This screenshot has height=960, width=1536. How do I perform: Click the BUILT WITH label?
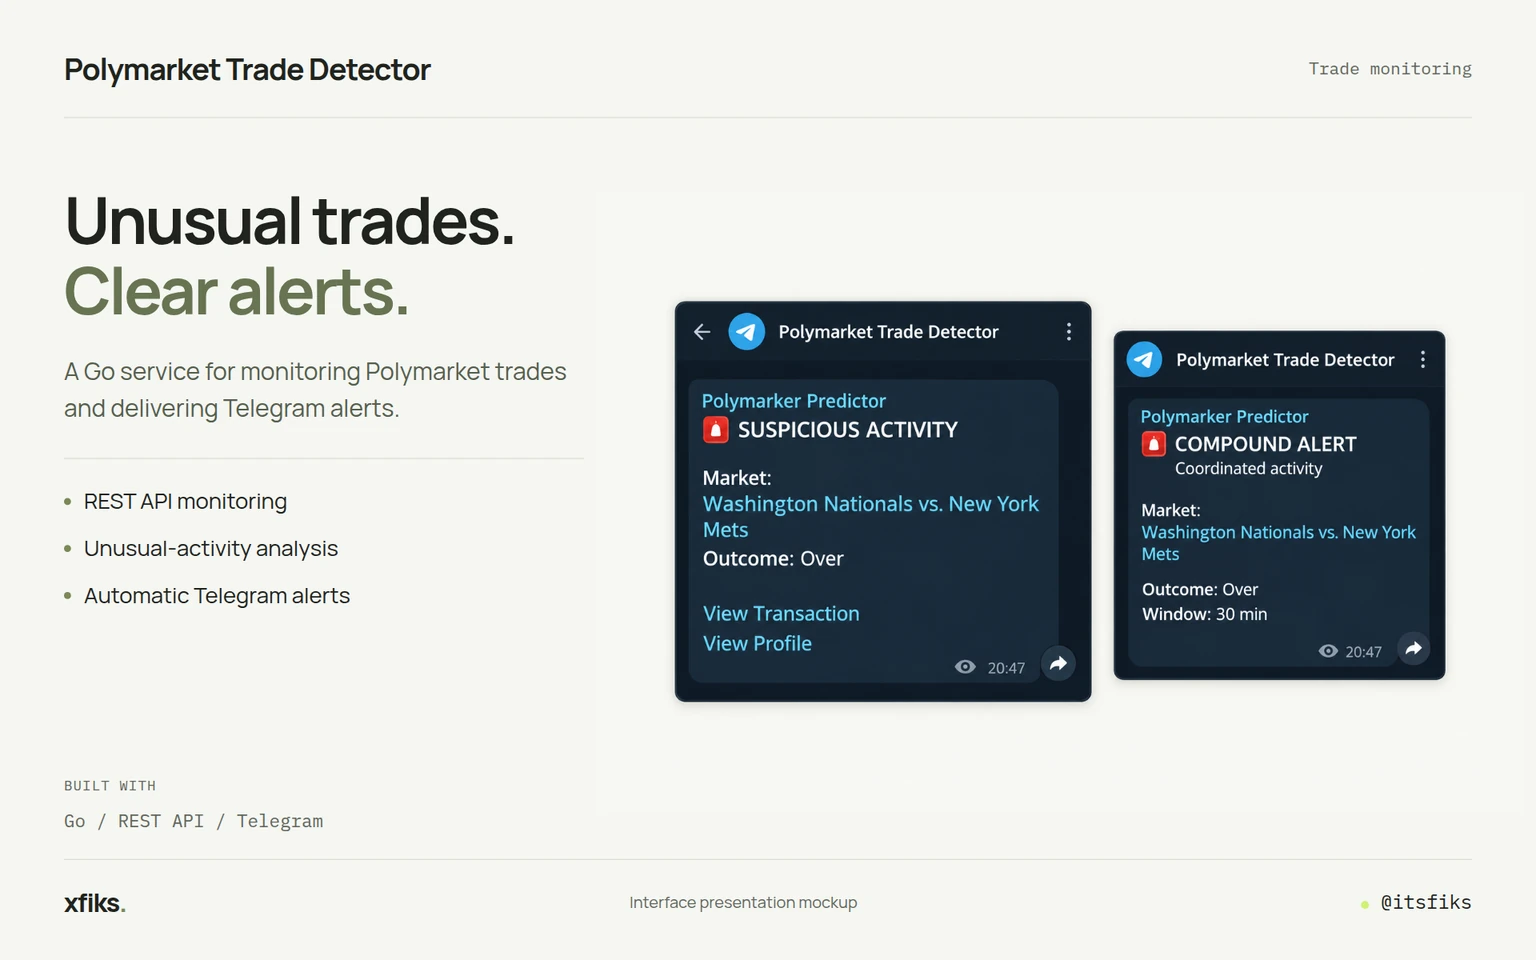point(110,786)
